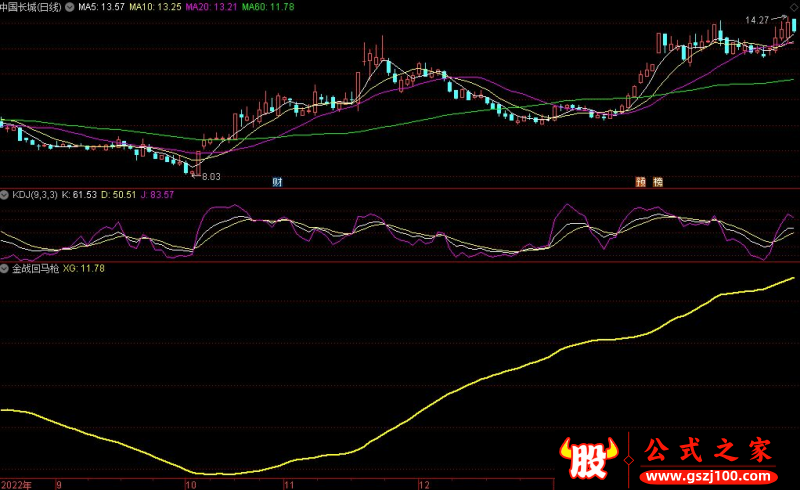Screen dimensions: 800x490
Task: Click the 预 forecast marker icon
Action: pos(640,182)
